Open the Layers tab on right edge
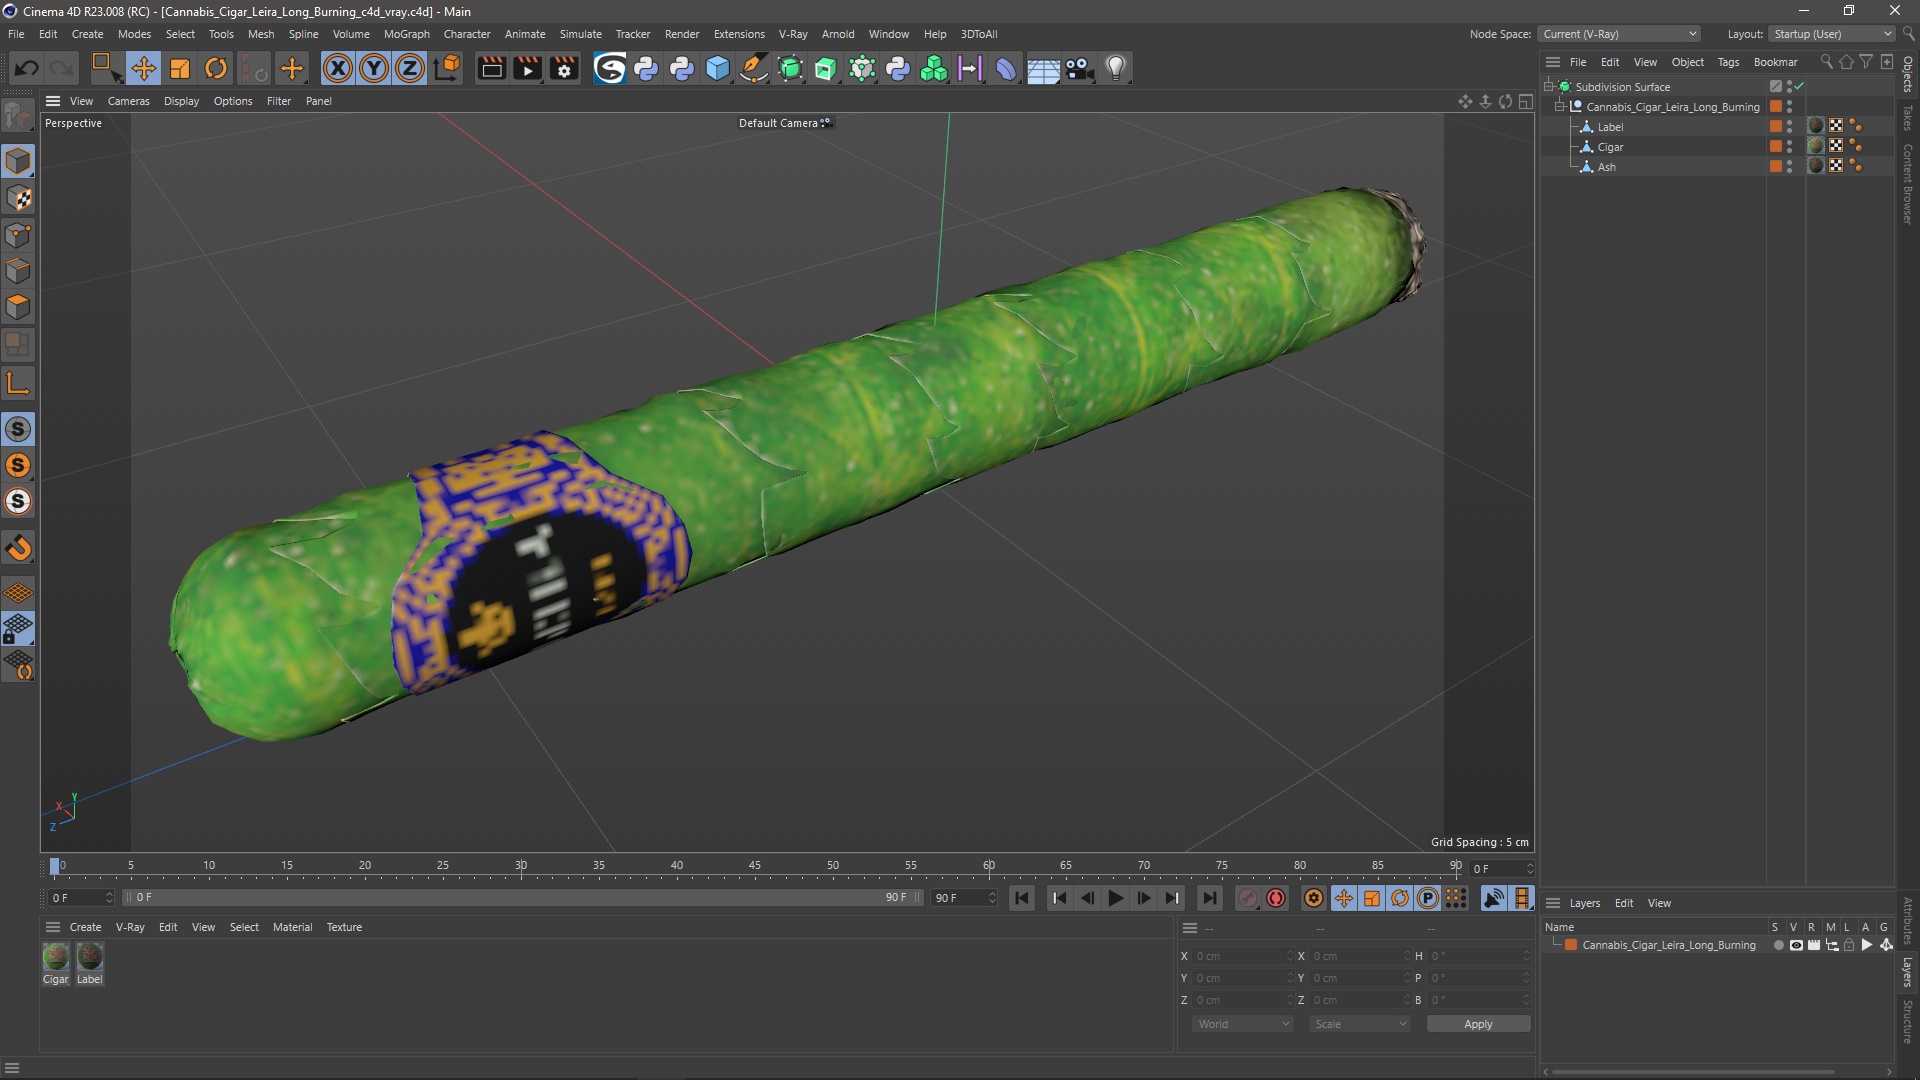The width and height of the screenshot is (1920, 1080). pos(1908,971)
